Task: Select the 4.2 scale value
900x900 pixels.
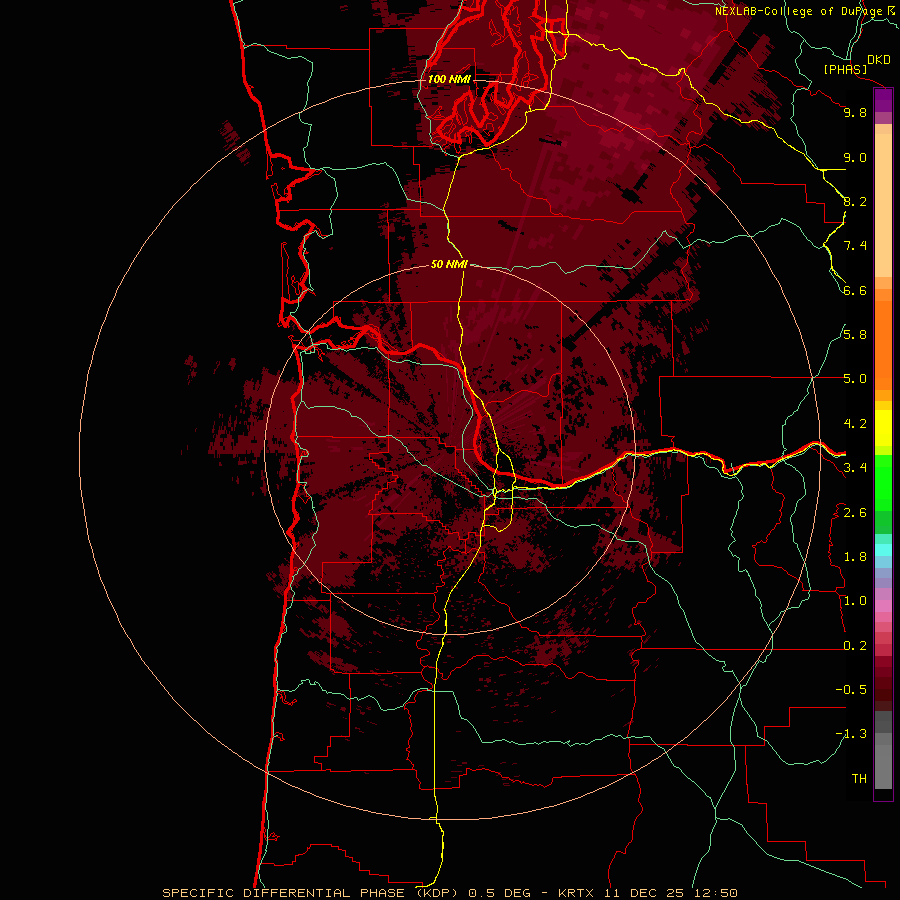Action: pos(855,424)
